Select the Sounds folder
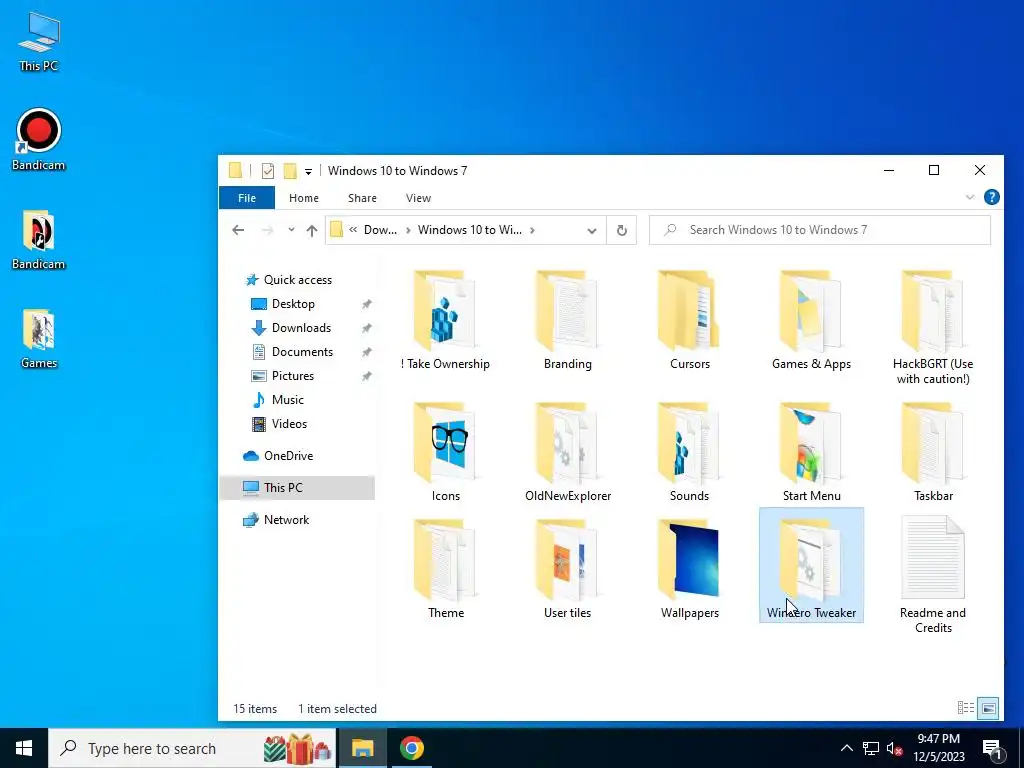 pyautogui.click(x=690, y=452)
